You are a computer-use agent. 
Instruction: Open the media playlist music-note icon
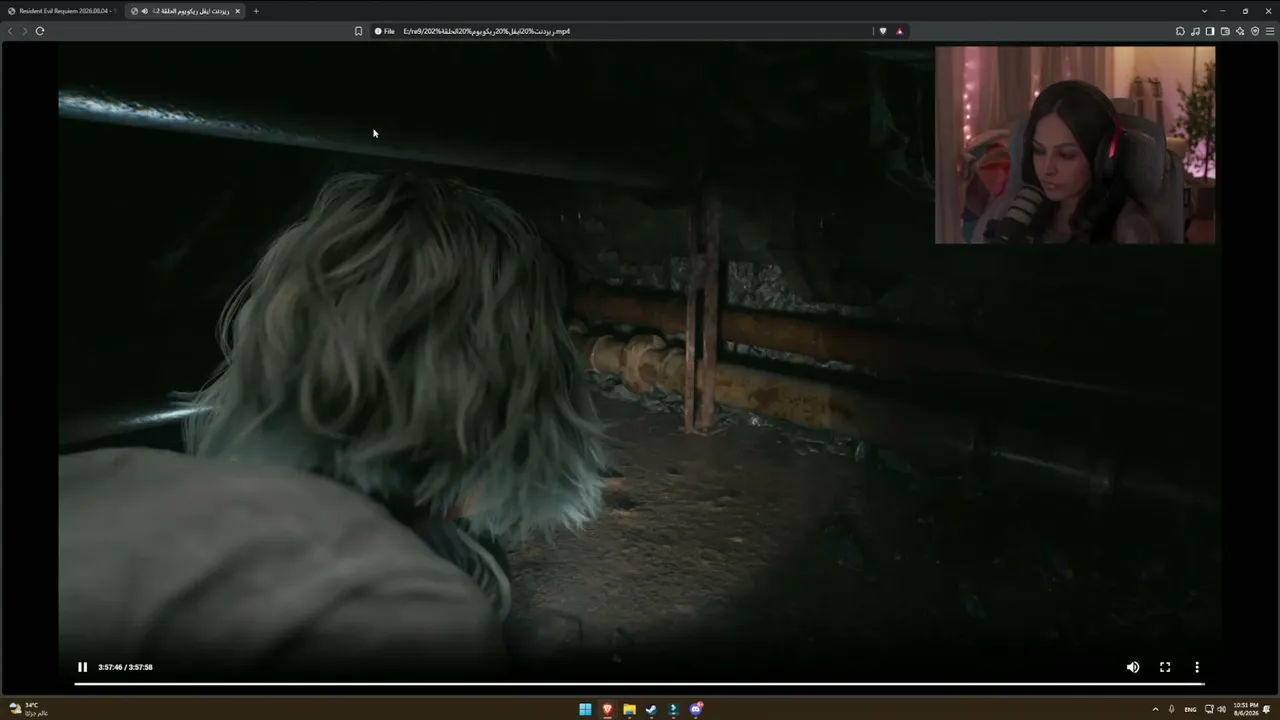point(1195,31)
